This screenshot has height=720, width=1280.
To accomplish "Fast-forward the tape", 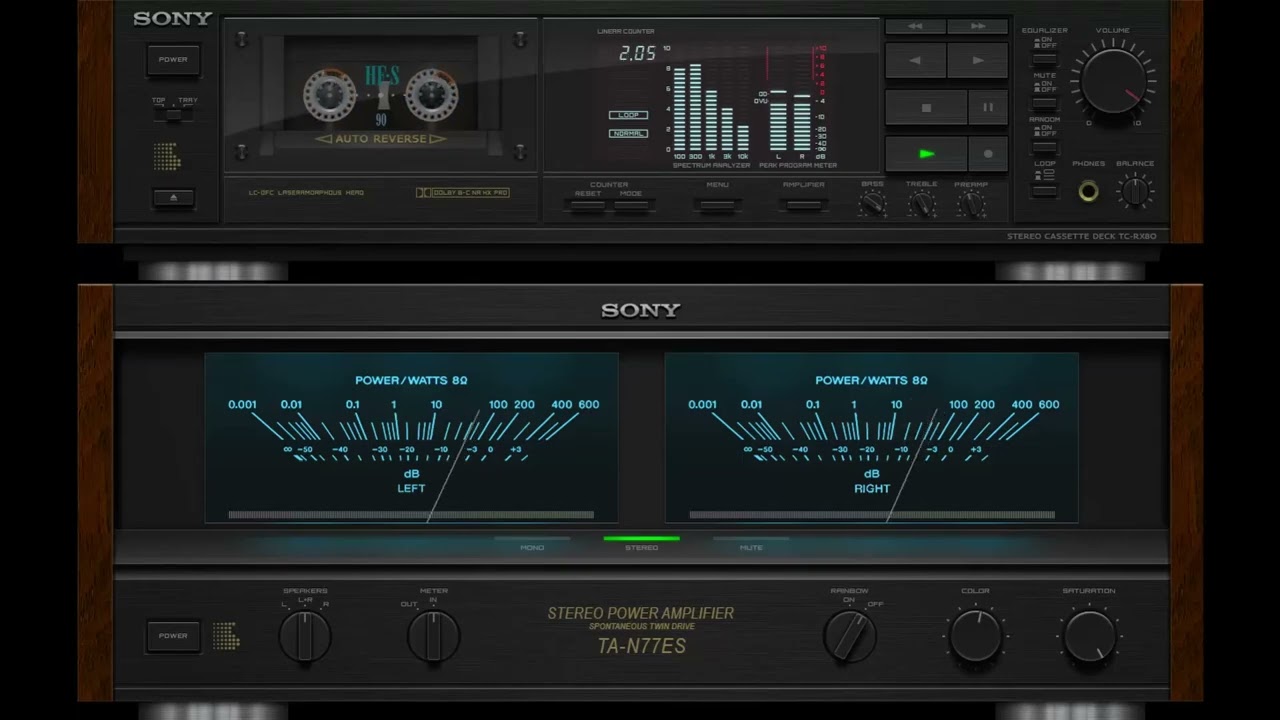I will click(978, 26).
